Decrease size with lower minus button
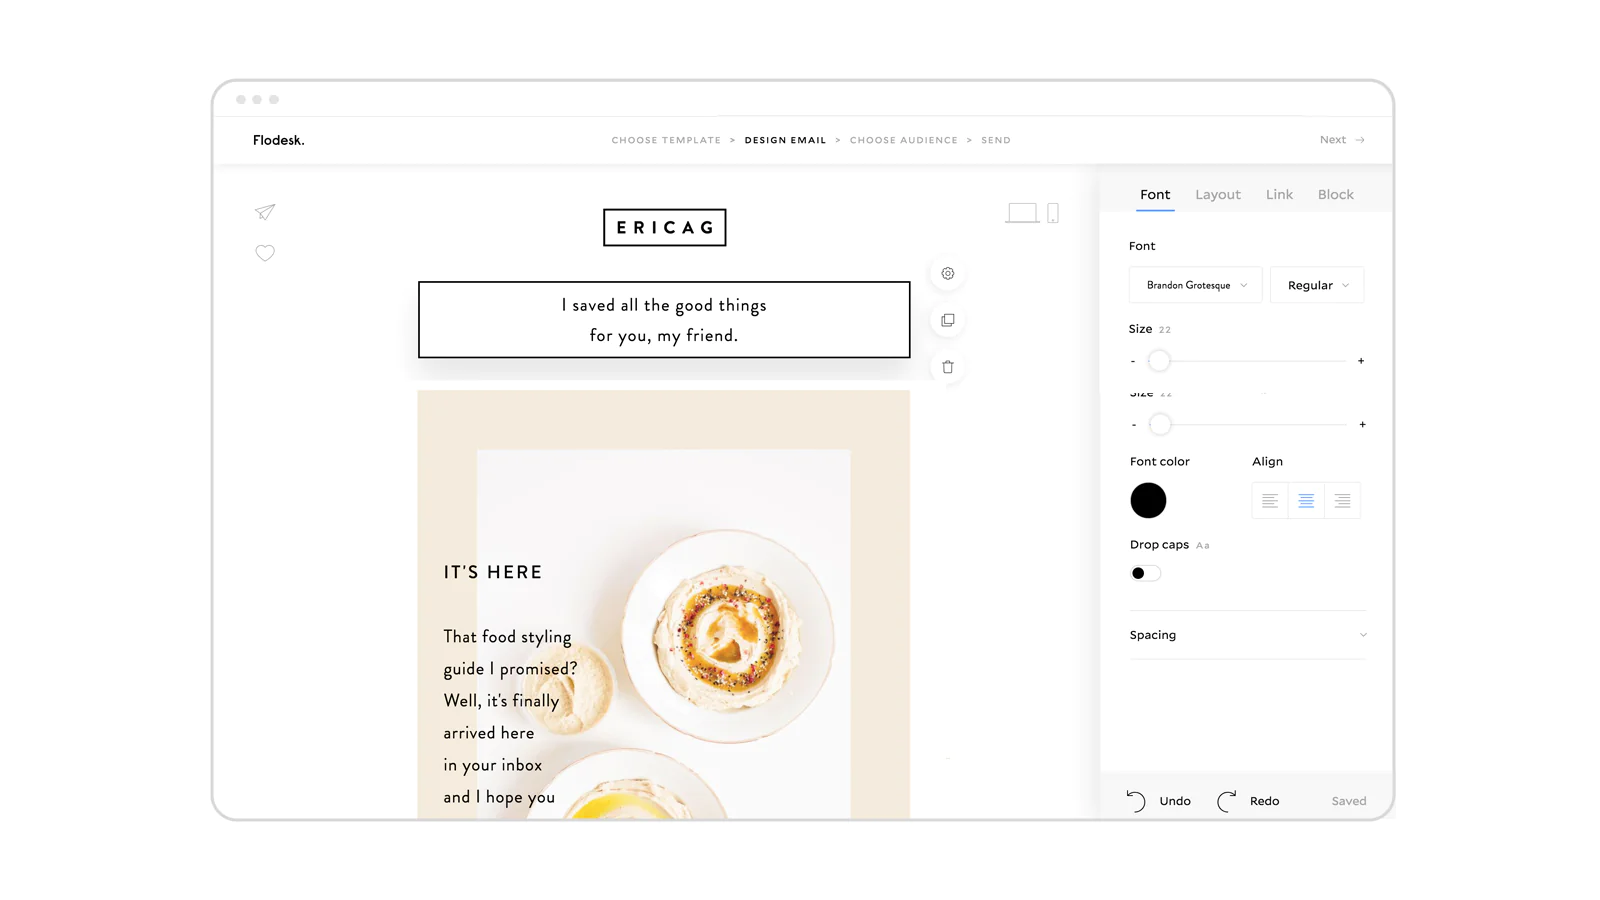The image size is (1600, 900). (x=1134, y=425)
